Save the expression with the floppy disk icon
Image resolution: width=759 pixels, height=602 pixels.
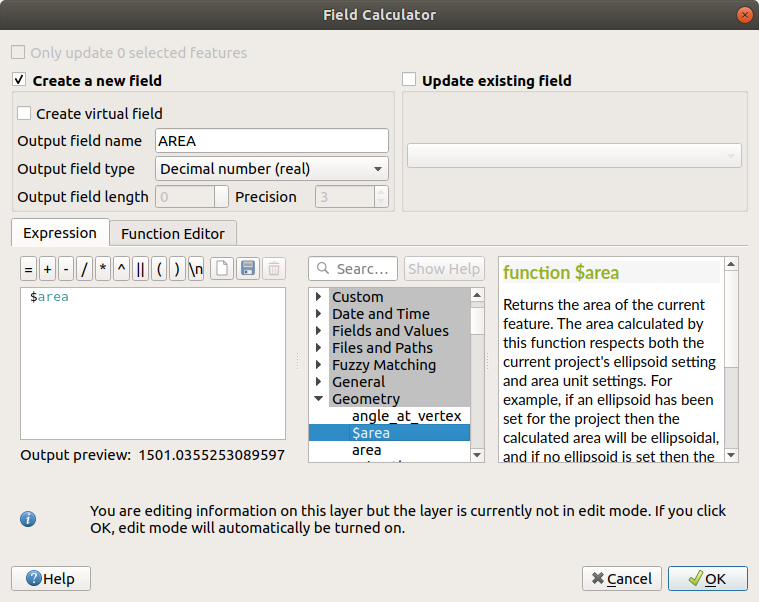247,269
